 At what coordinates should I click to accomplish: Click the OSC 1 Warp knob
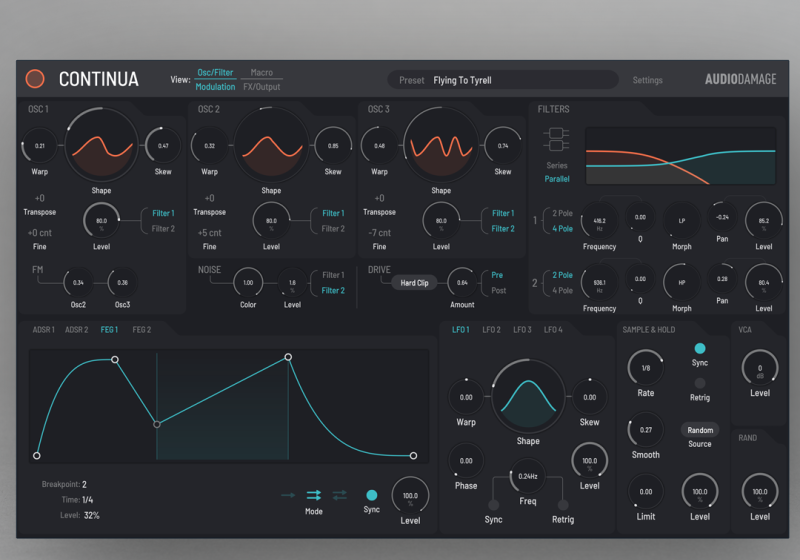pyautogui.click(x=39, y=146)
